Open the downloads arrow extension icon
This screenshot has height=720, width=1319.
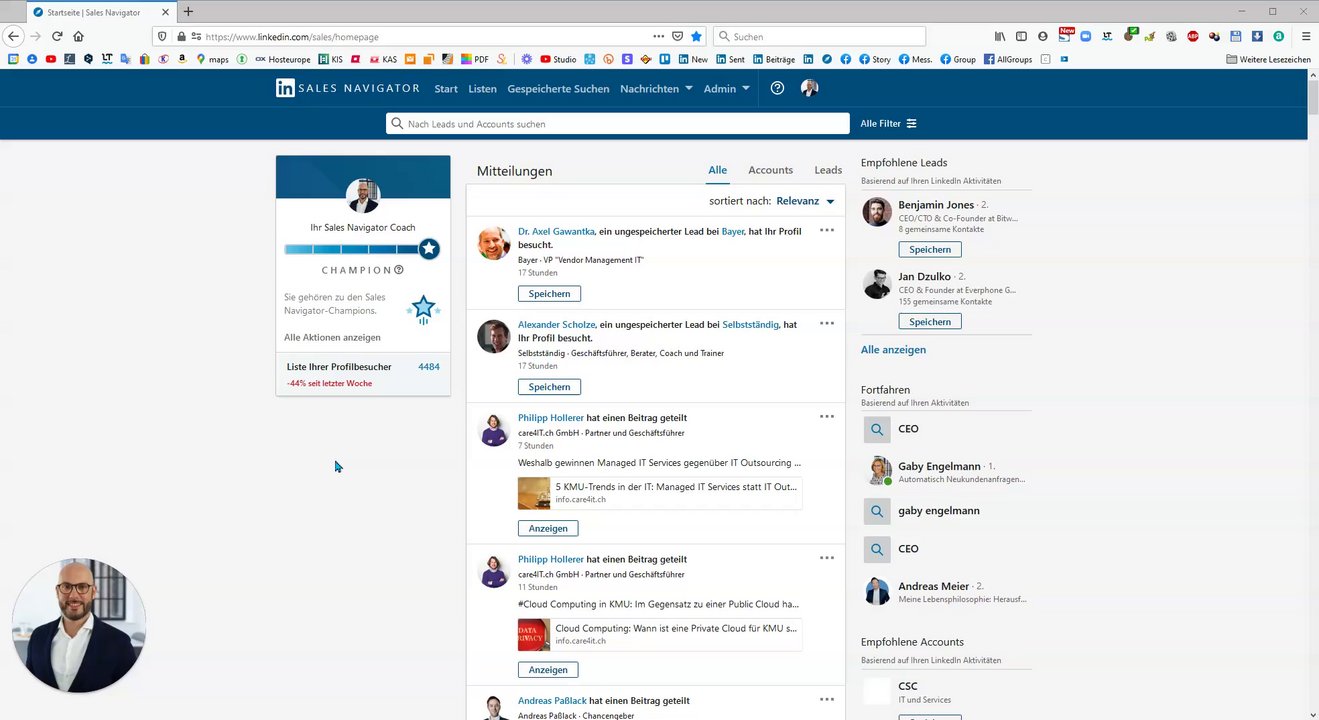coord(1257,36)
